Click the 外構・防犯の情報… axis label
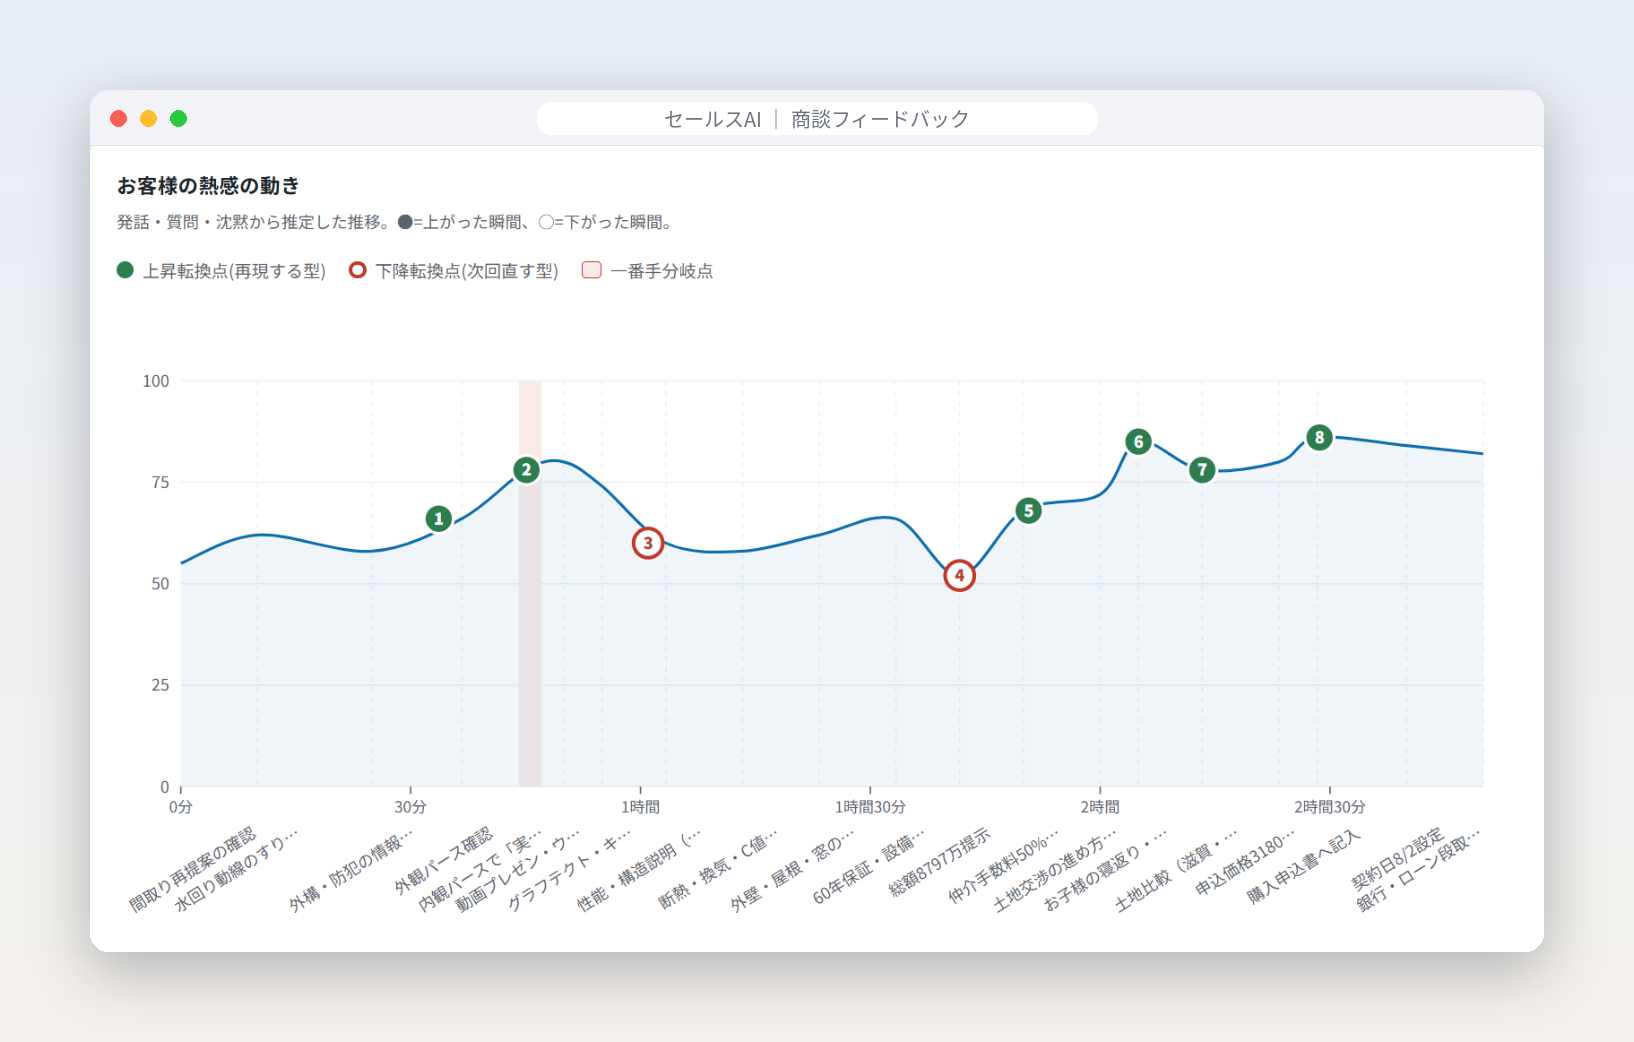The width and height of the screenshot is (1634, 1042). [x=351, y=870]
